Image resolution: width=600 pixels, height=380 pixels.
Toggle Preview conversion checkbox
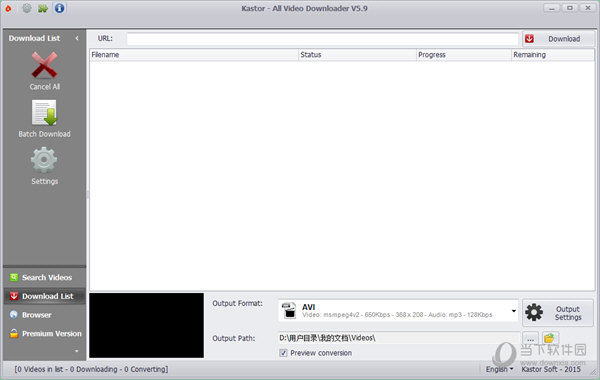click(283, 353)
